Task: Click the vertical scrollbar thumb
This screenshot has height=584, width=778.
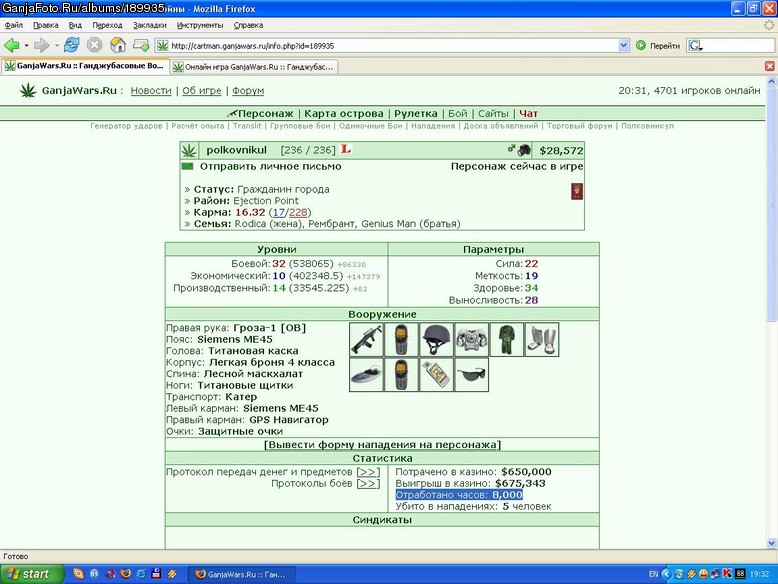Action: pyautogui.click(x=771, y=203)
